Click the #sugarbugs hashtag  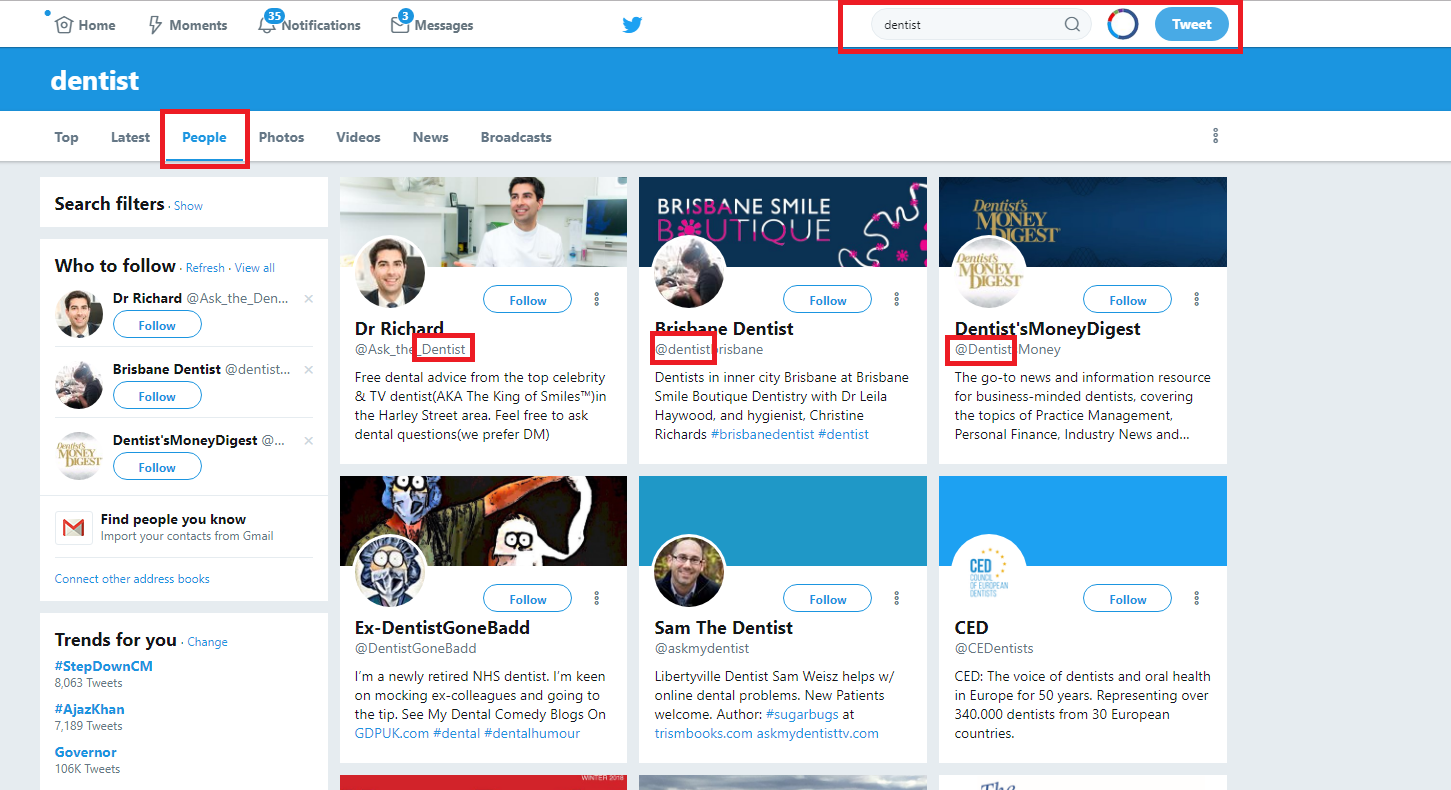(x=802, y=714)
